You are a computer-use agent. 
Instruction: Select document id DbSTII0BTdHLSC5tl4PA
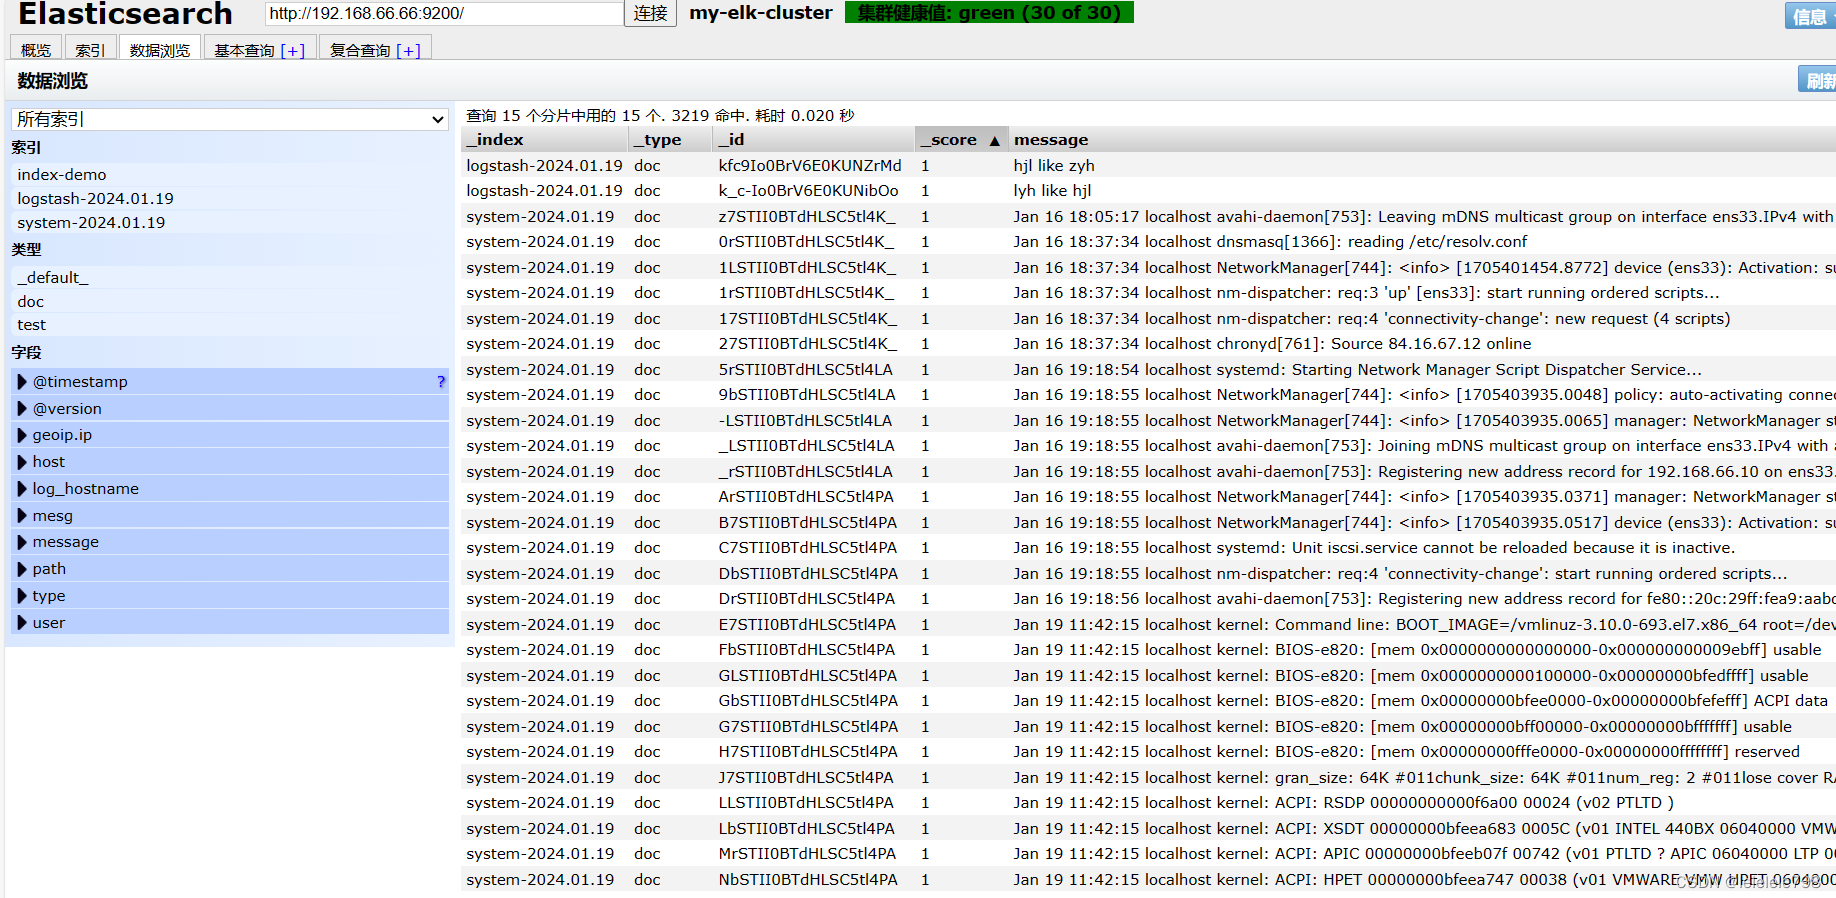pos(808,573)
